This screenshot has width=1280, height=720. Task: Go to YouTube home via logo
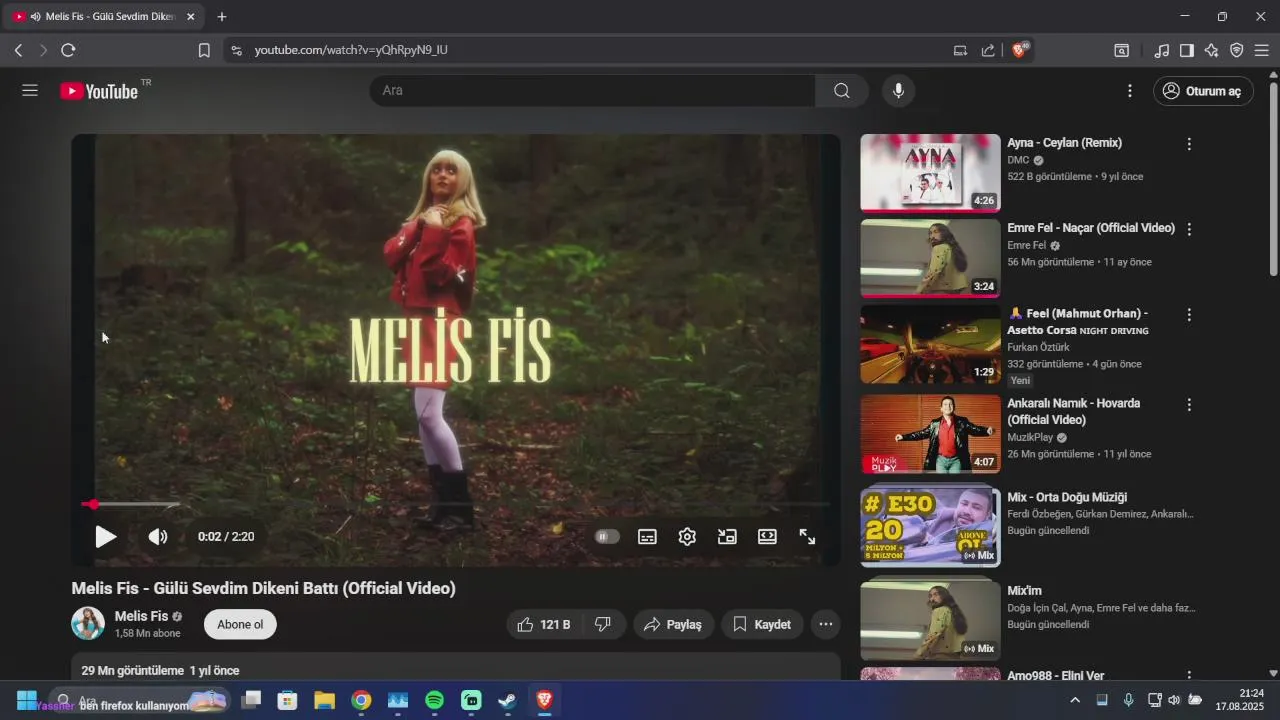98,91
